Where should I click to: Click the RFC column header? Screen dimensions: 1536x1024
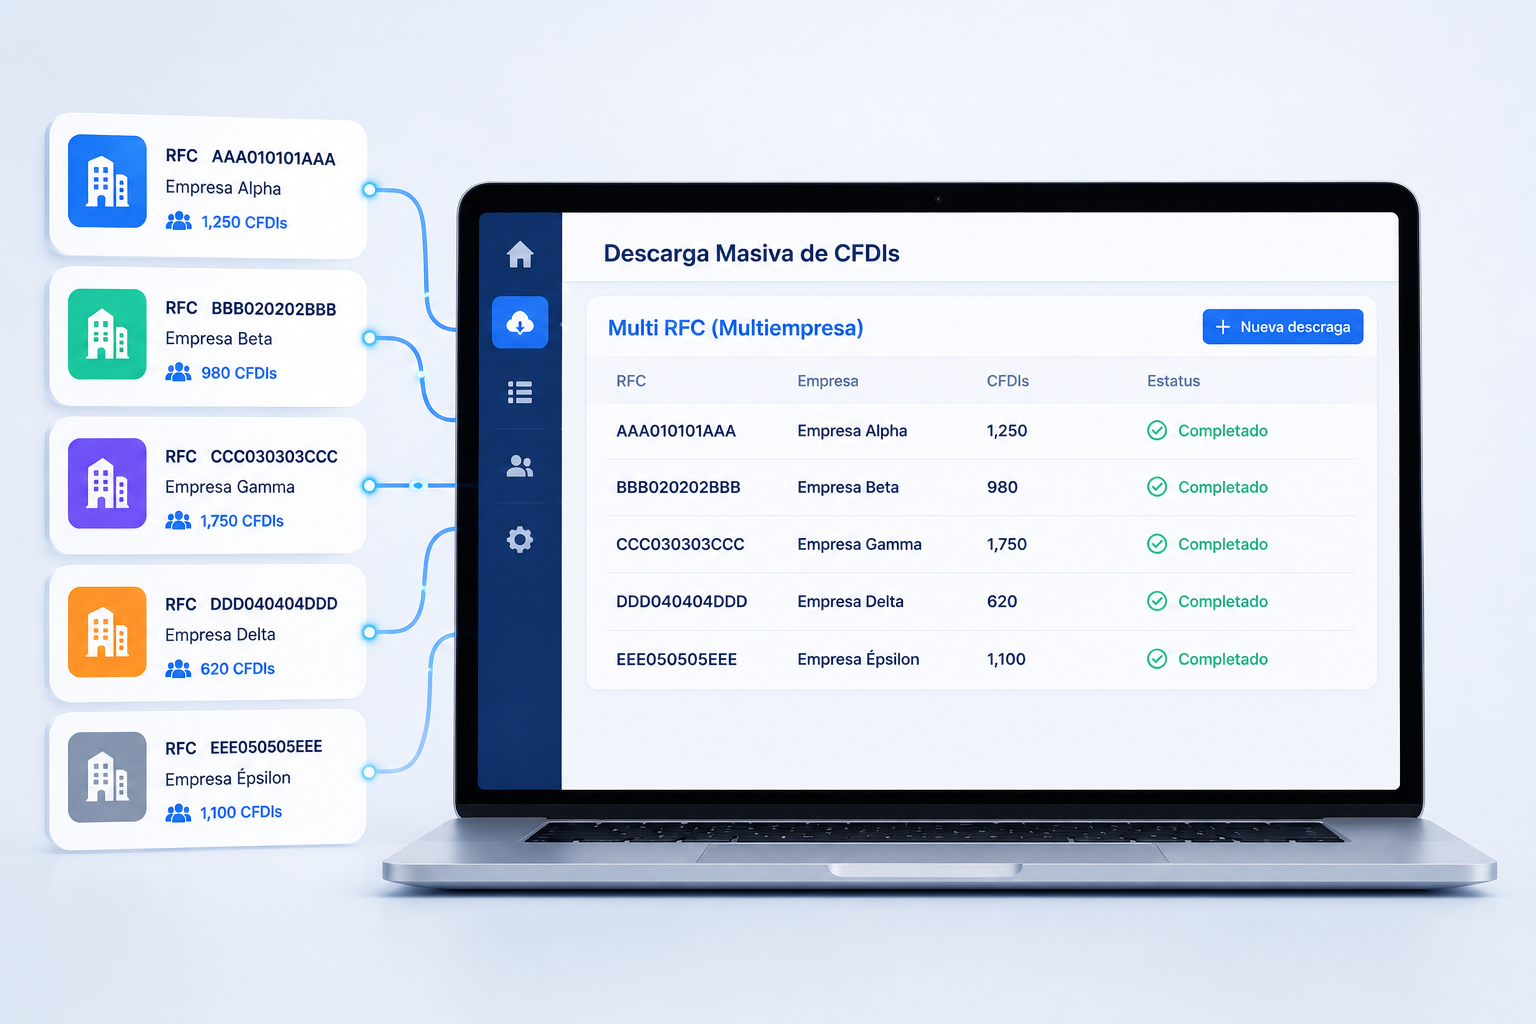[631, 381]
